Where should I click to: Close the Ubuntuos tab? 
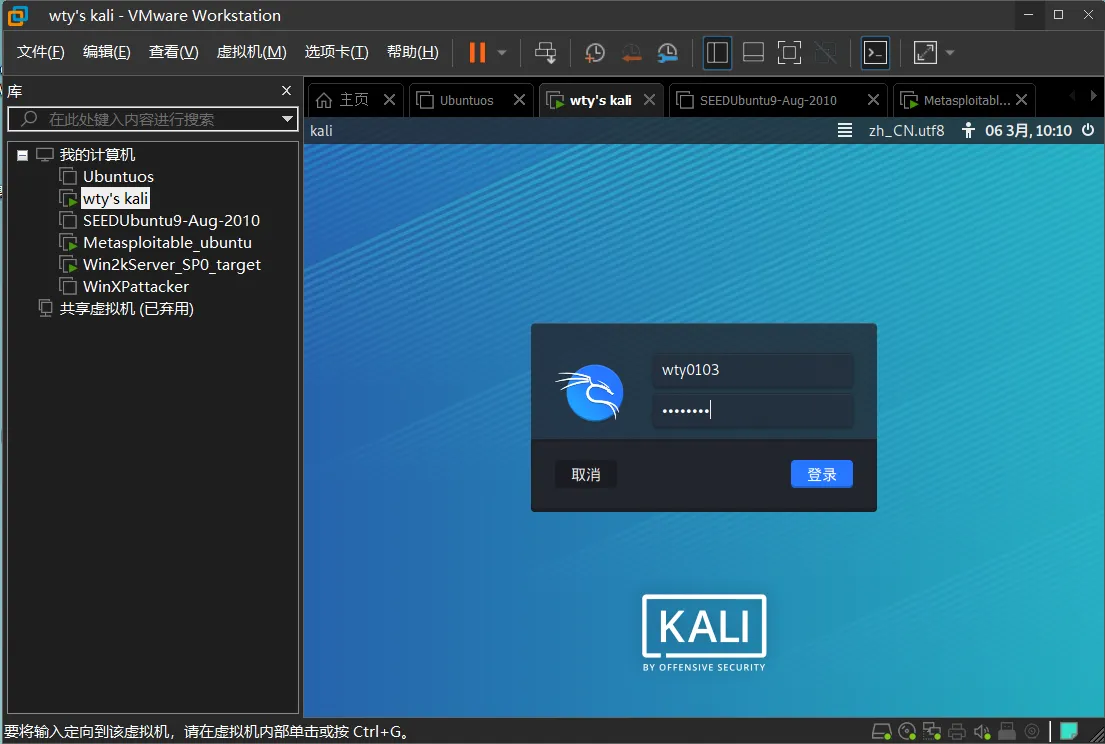[x=519, y=100]
